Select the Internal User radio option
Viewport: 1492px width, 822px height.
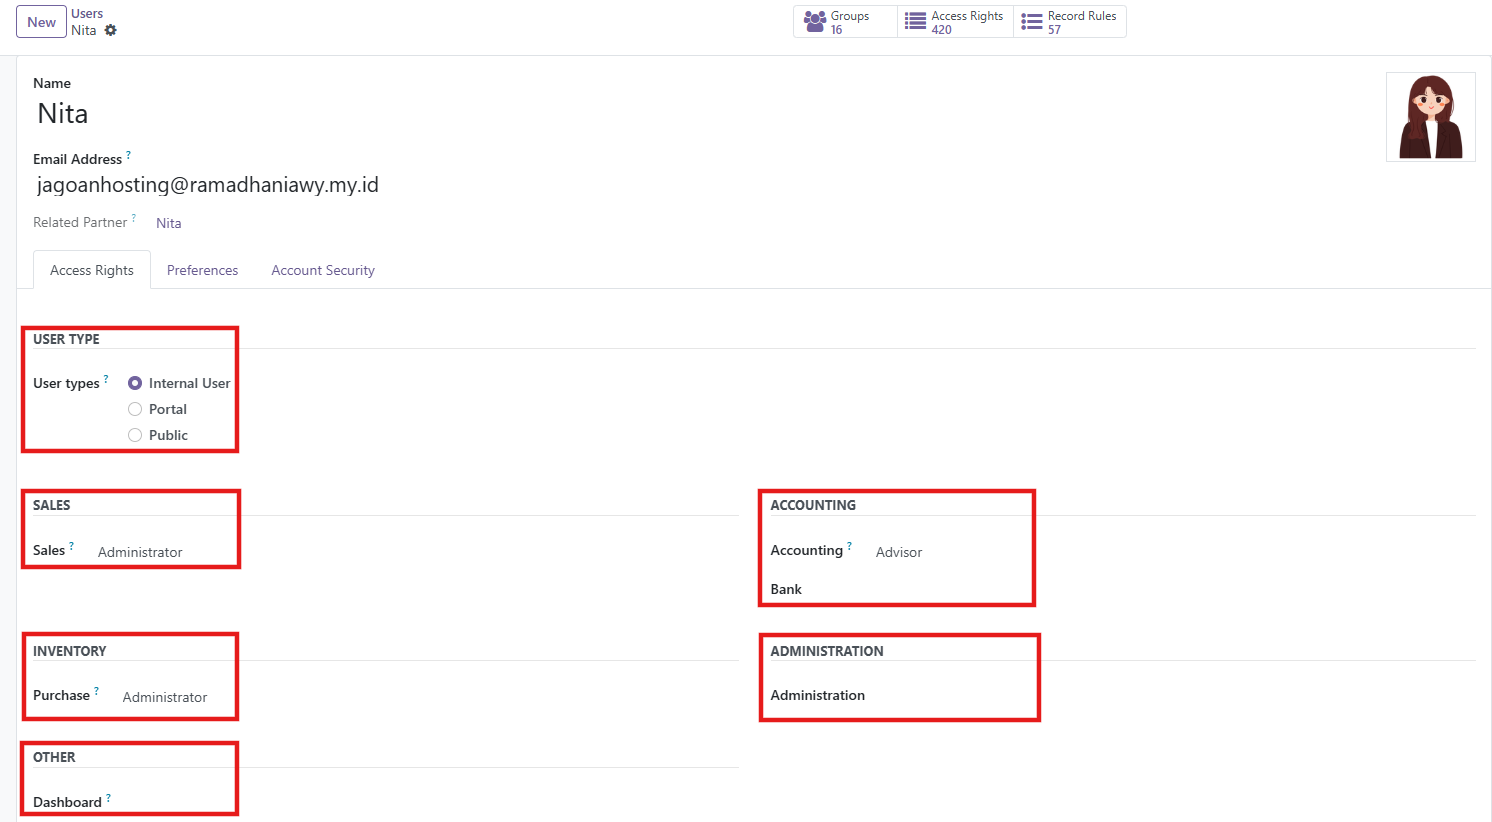(x=135, y=383)
